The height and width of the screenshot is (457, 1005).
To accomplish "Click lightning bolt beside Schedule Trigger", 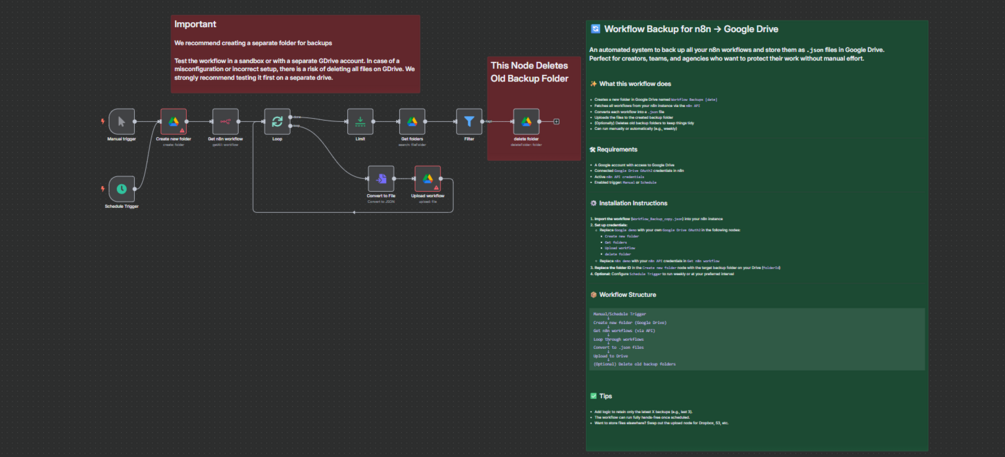I will pos(102,189).
